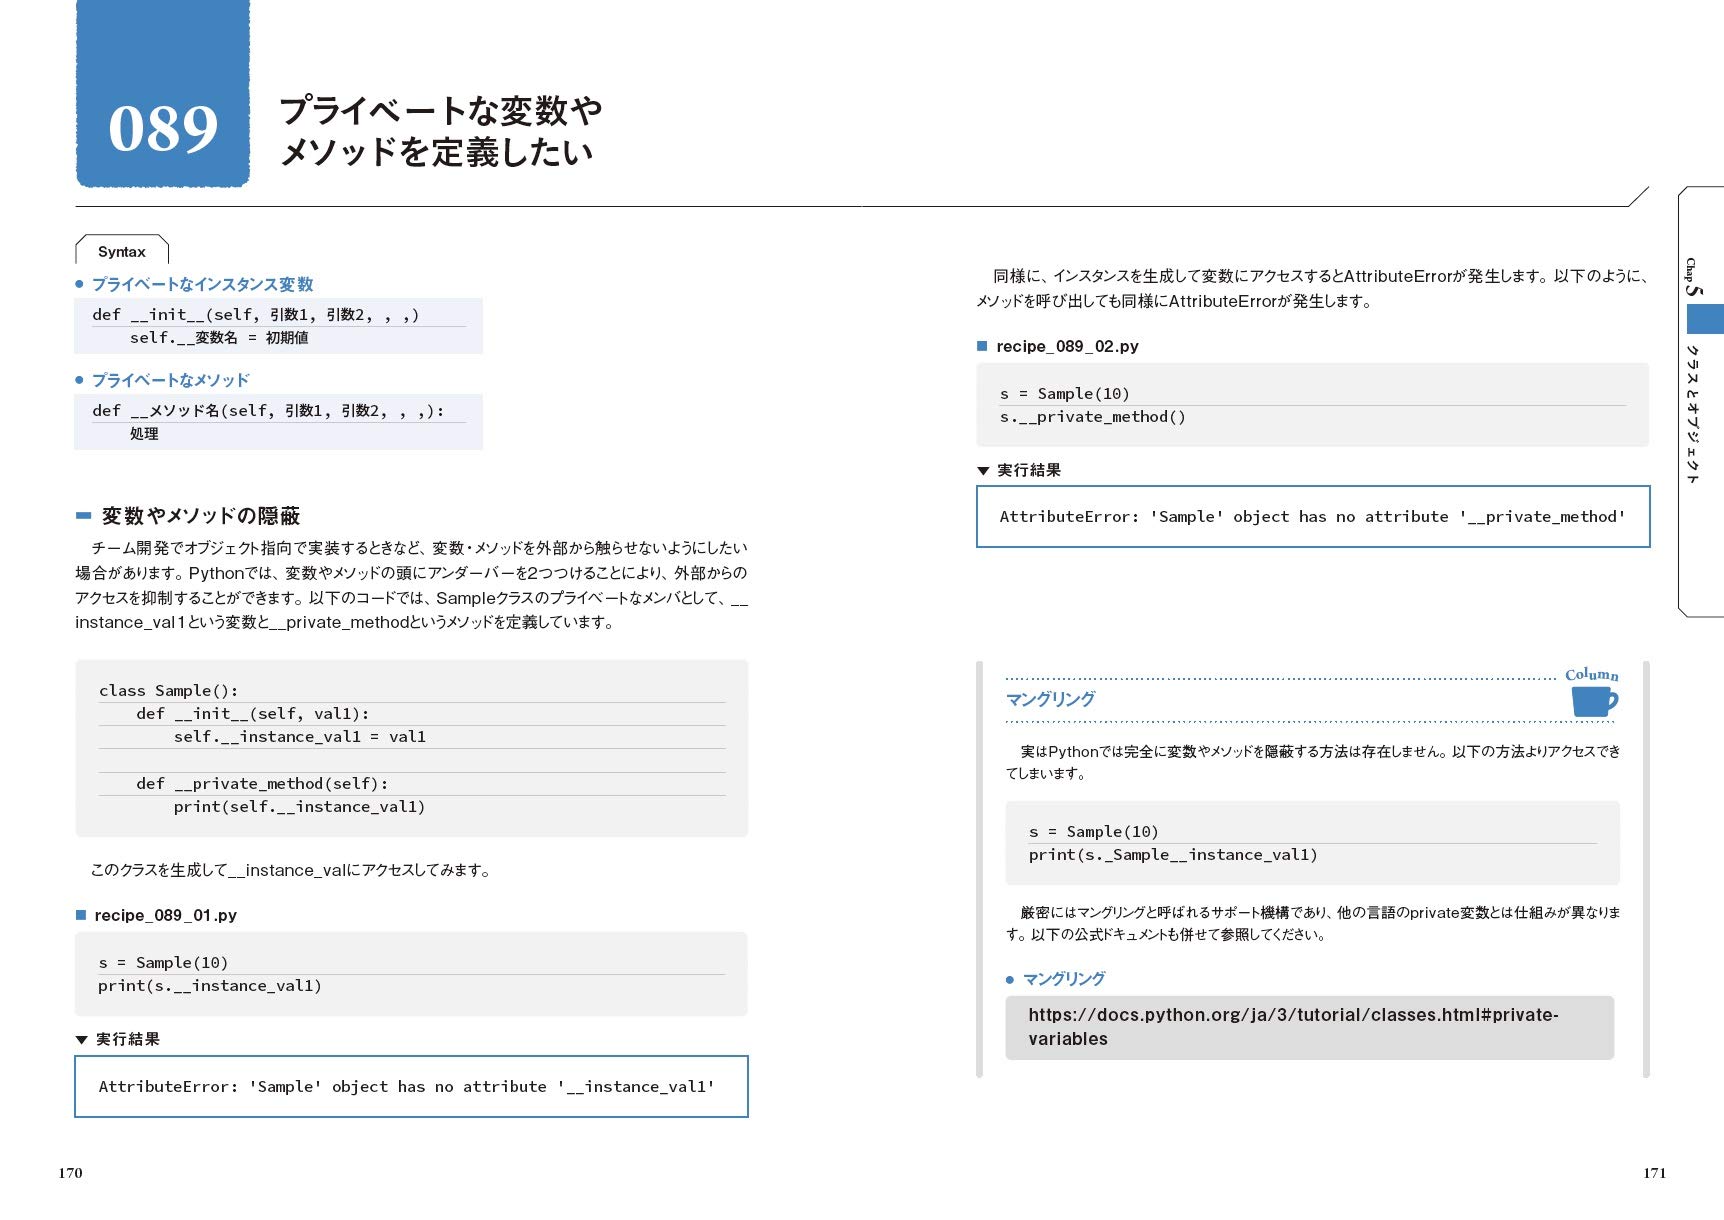1724x1220 pixels.
Task: Click the syntax line 'def __メソッド名(self, 引数1...'
Action: point(268,411)
